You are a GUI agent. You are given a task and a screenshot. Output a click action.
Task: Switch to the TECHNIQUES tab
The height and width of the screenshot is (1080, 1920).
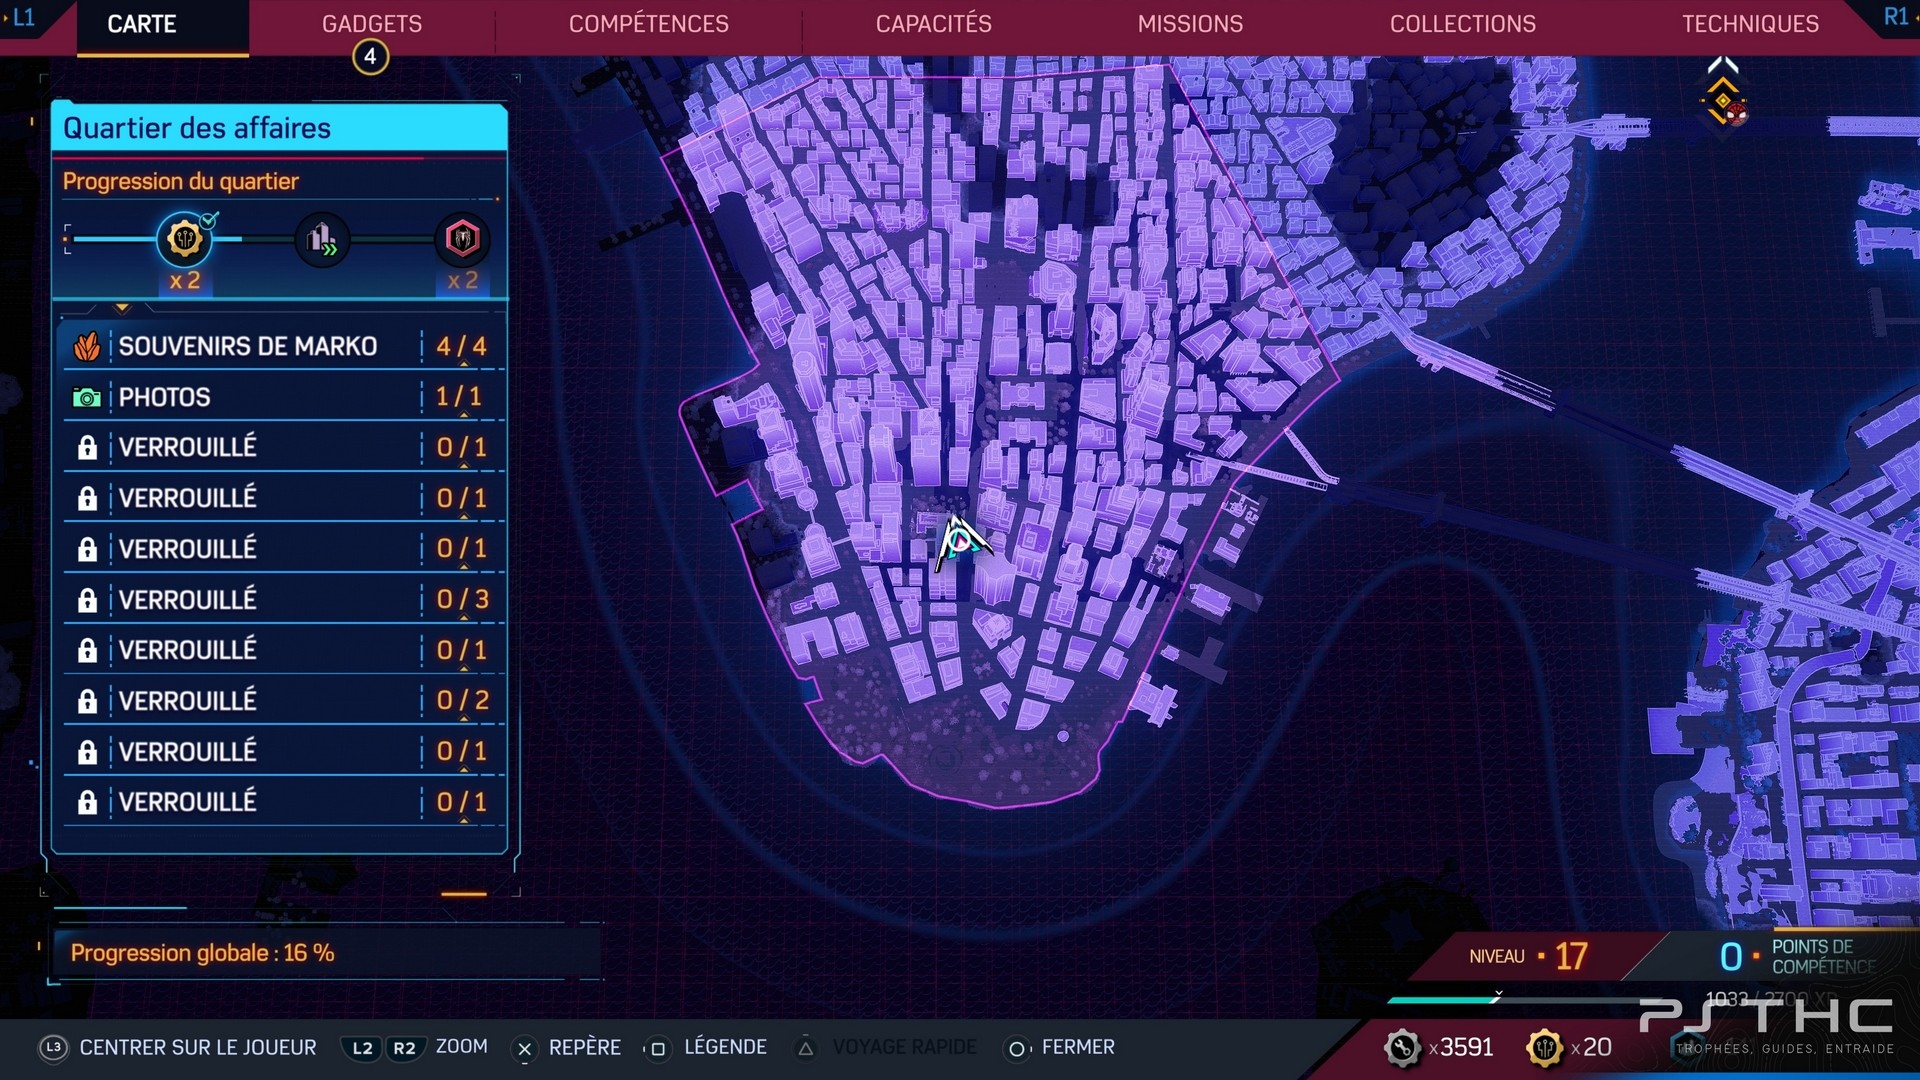click(x=1750, y=24)
